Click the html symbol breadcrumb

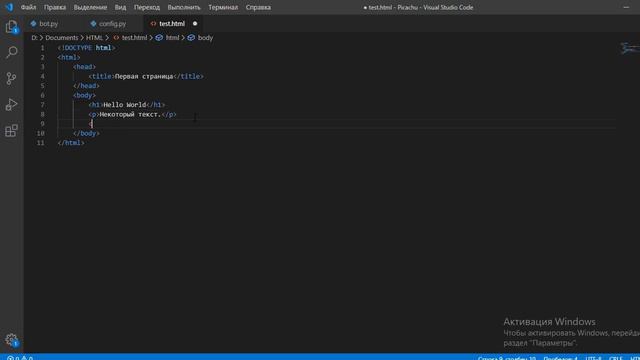[x=167, y=38]
